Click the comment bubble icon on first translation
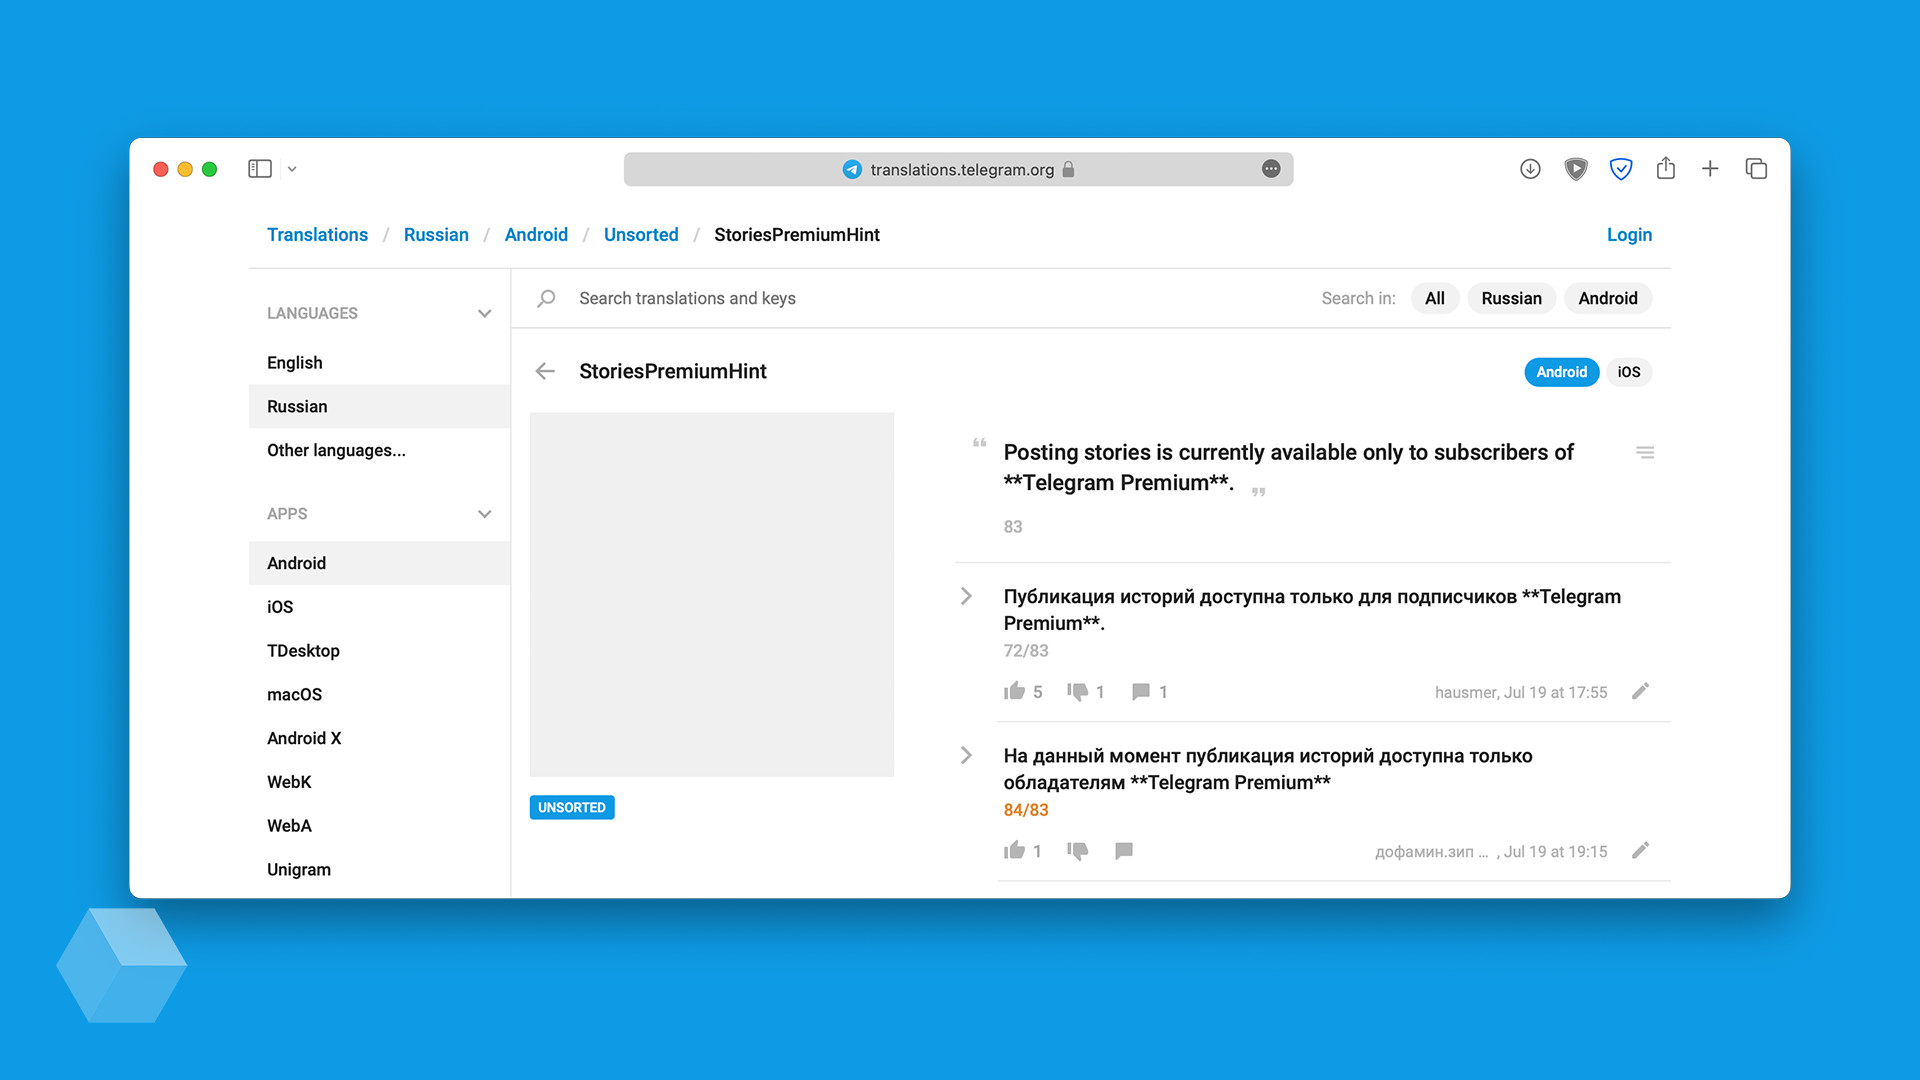This screenshot has height=1080, width=1920. (1138, 692)
